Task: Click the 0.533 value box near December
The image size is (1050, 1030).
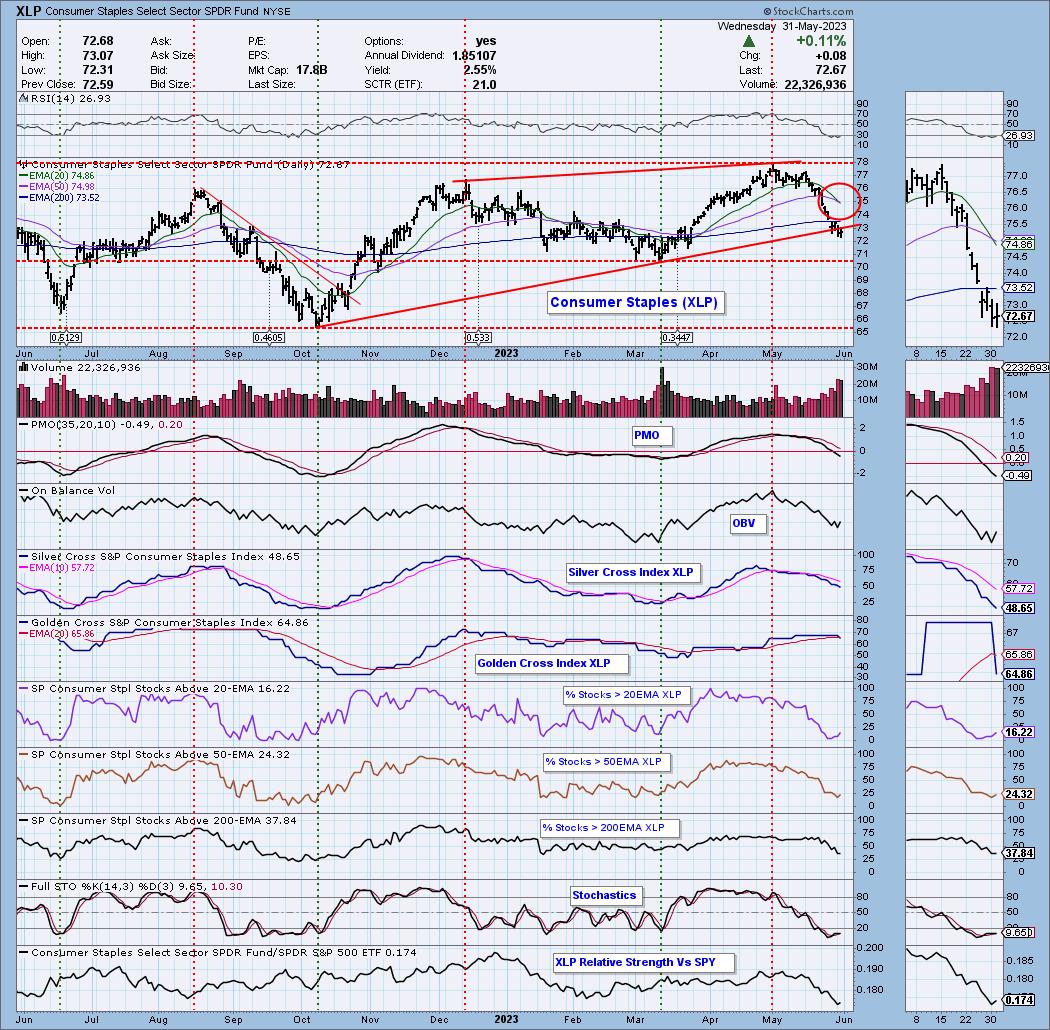Action: tap(477, 338)
